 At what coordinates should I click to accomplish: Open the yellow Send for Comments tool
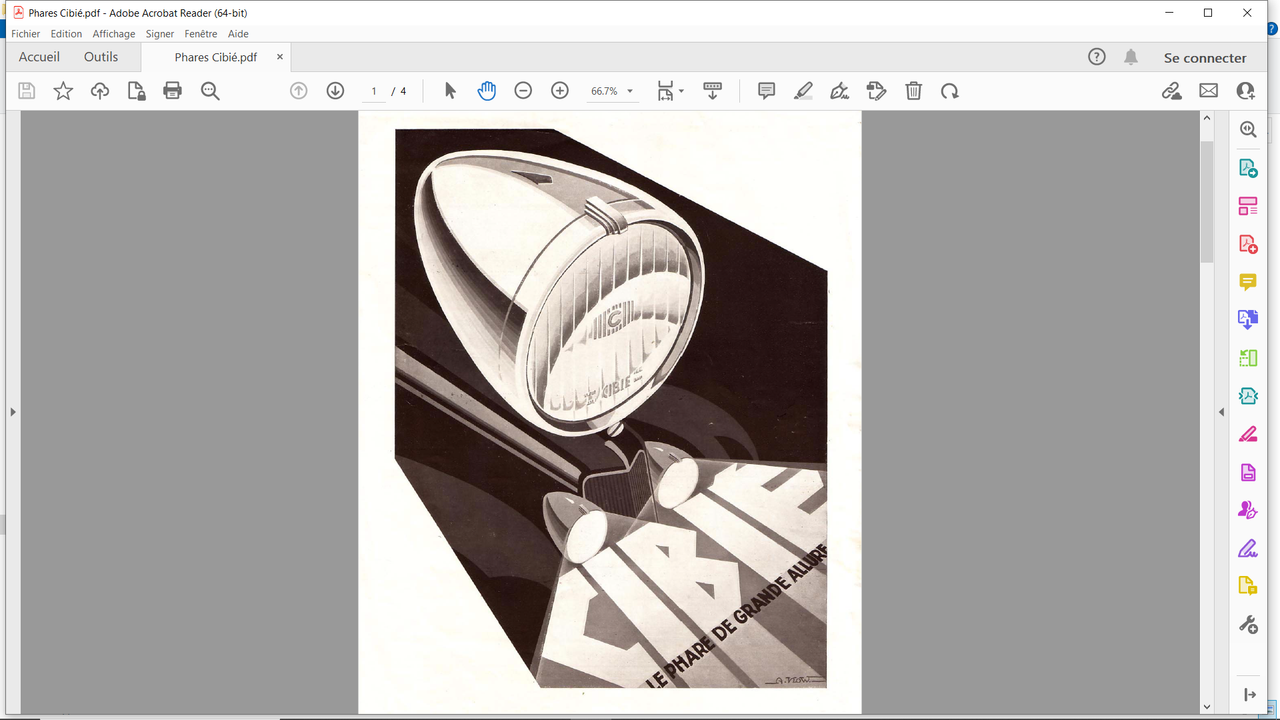point(1248,586)
